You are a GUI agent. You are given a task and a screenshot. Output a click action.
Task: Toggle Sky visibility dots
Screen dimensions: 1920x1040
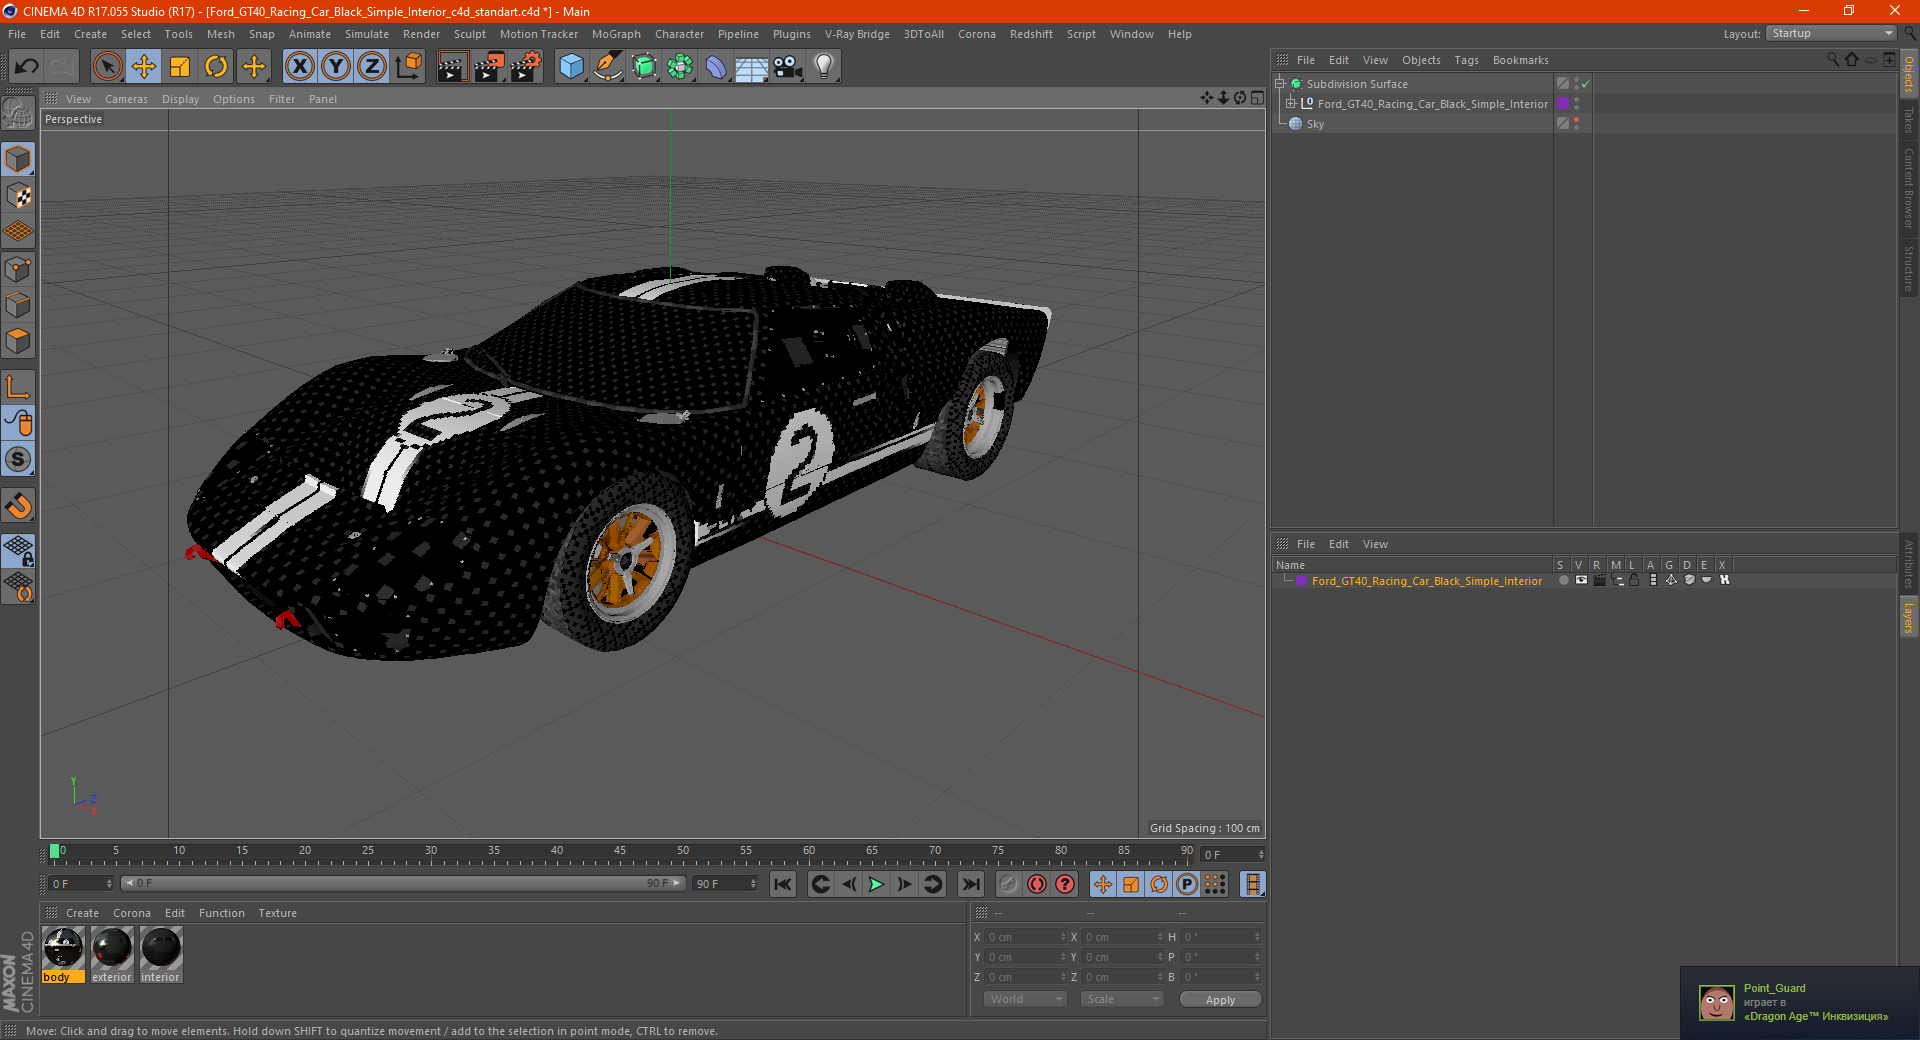(1577, 124)
